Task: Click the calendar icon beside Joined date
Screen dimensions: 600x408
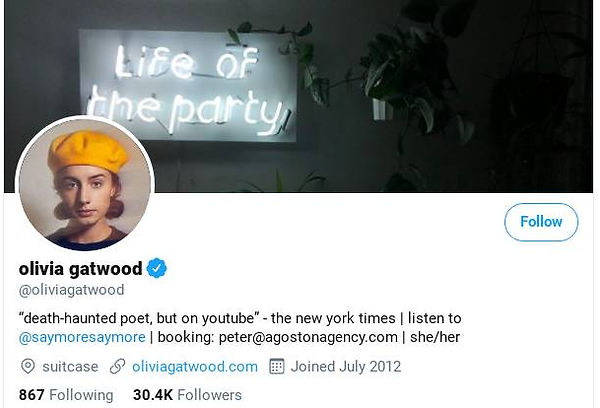Action: [x=277, y=366]
